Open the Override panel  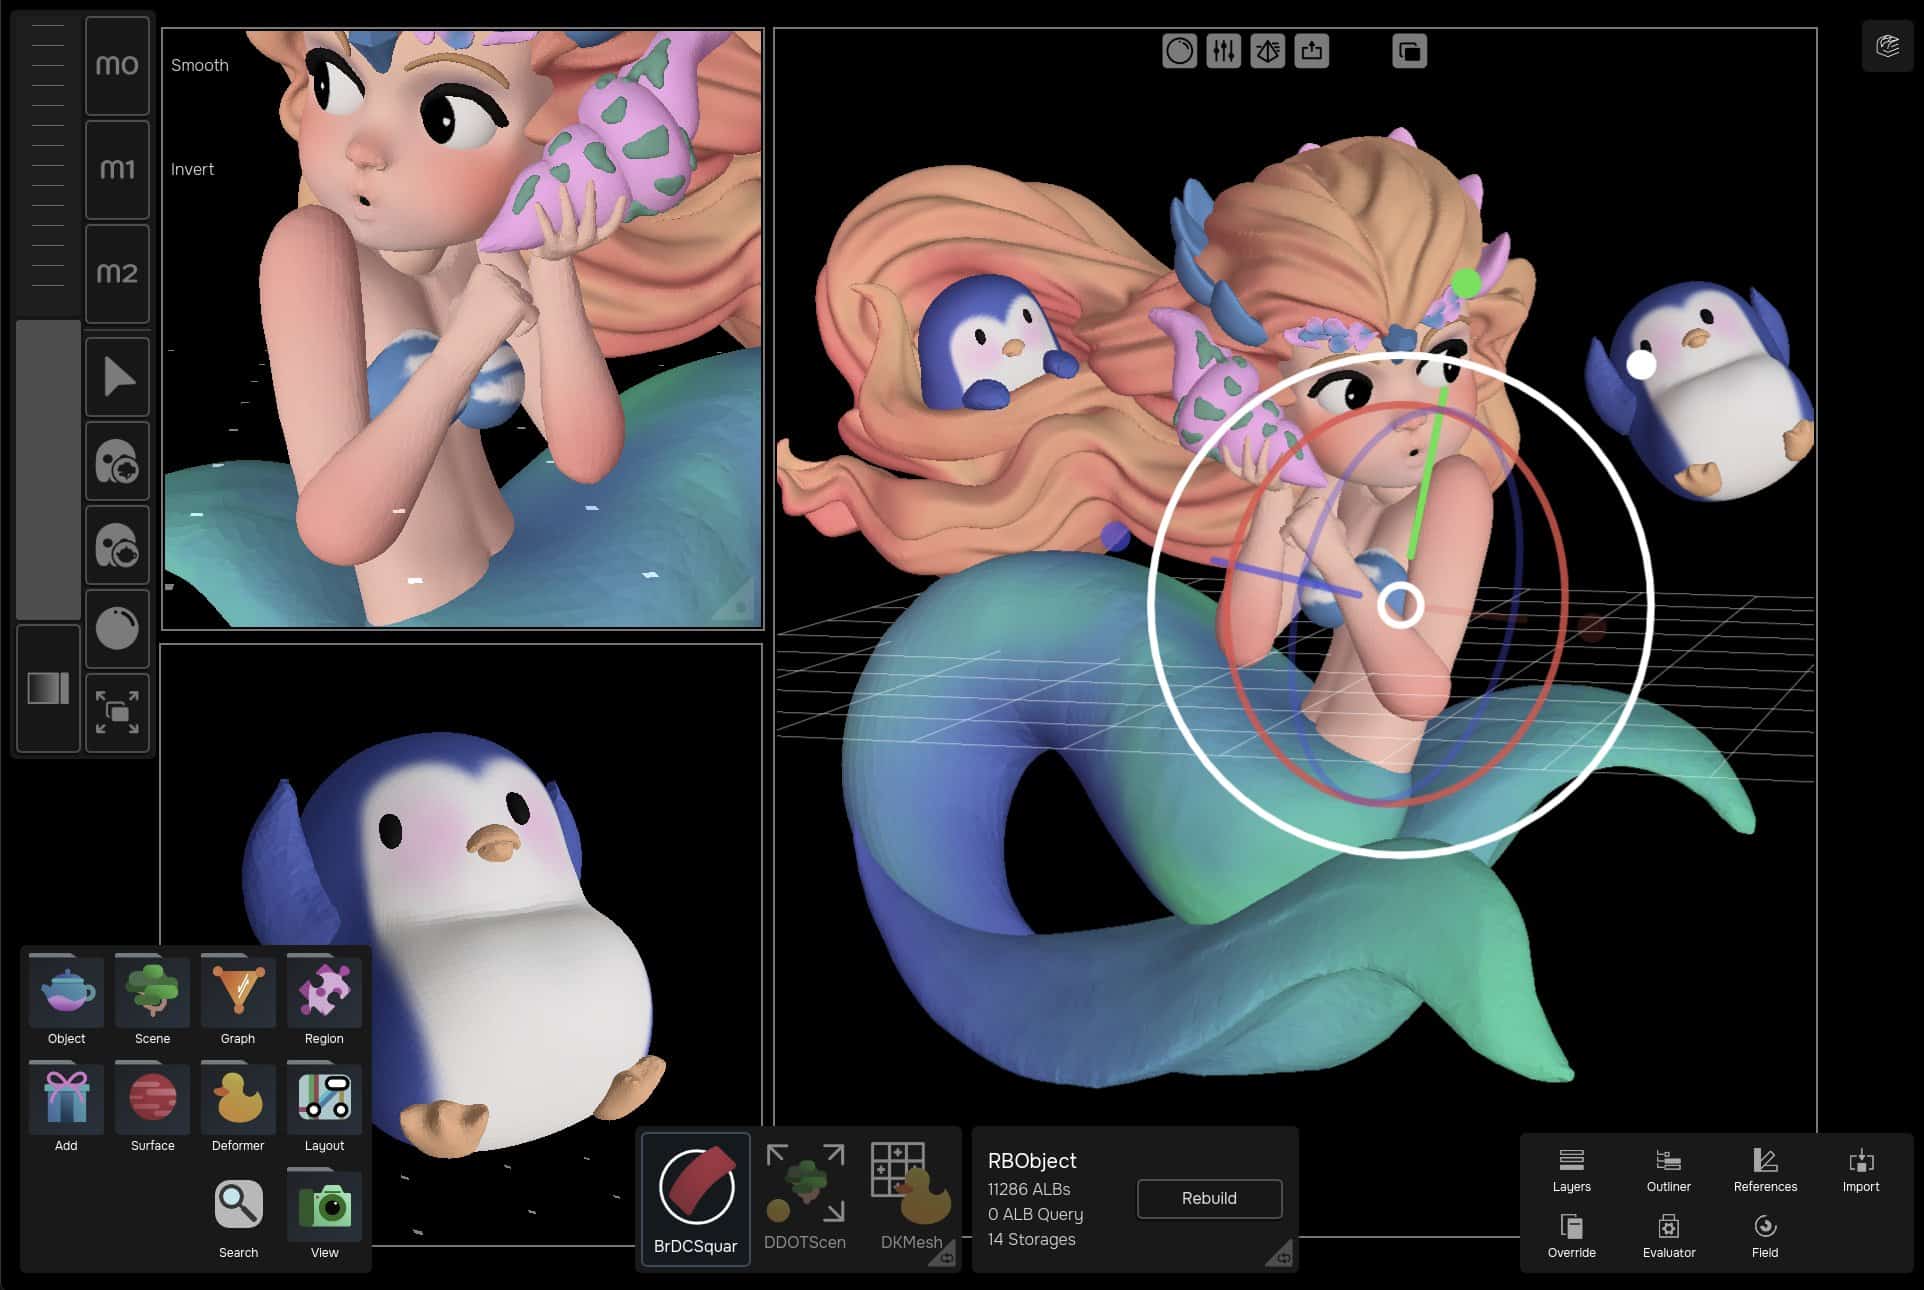click(1572, 1237)
